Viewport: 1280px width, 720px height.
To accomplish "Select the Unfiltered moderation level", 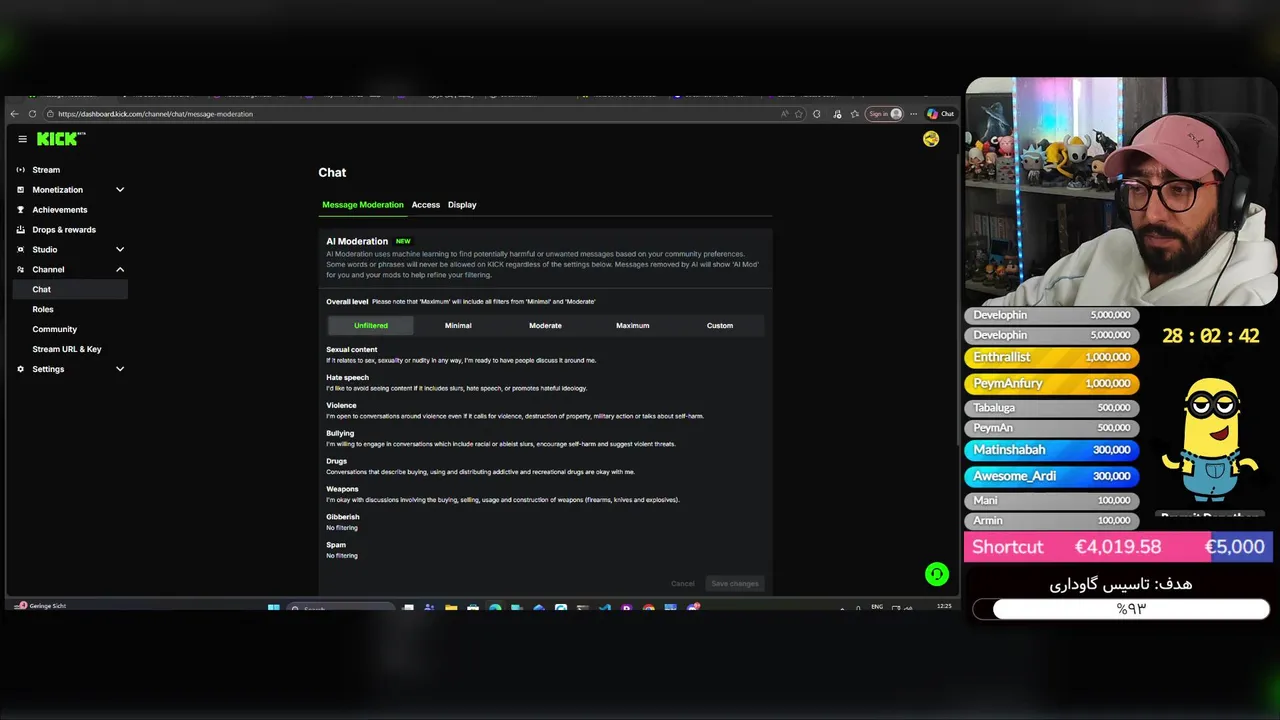I will (x=371, y=325).
